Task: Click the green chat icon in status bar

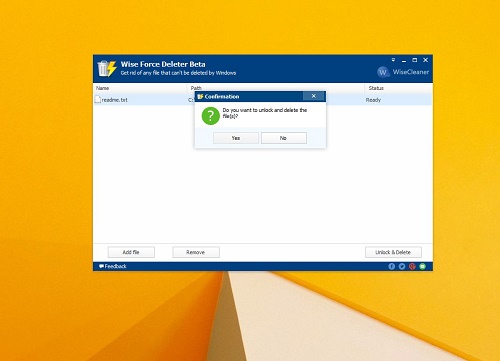Action: 423,266
